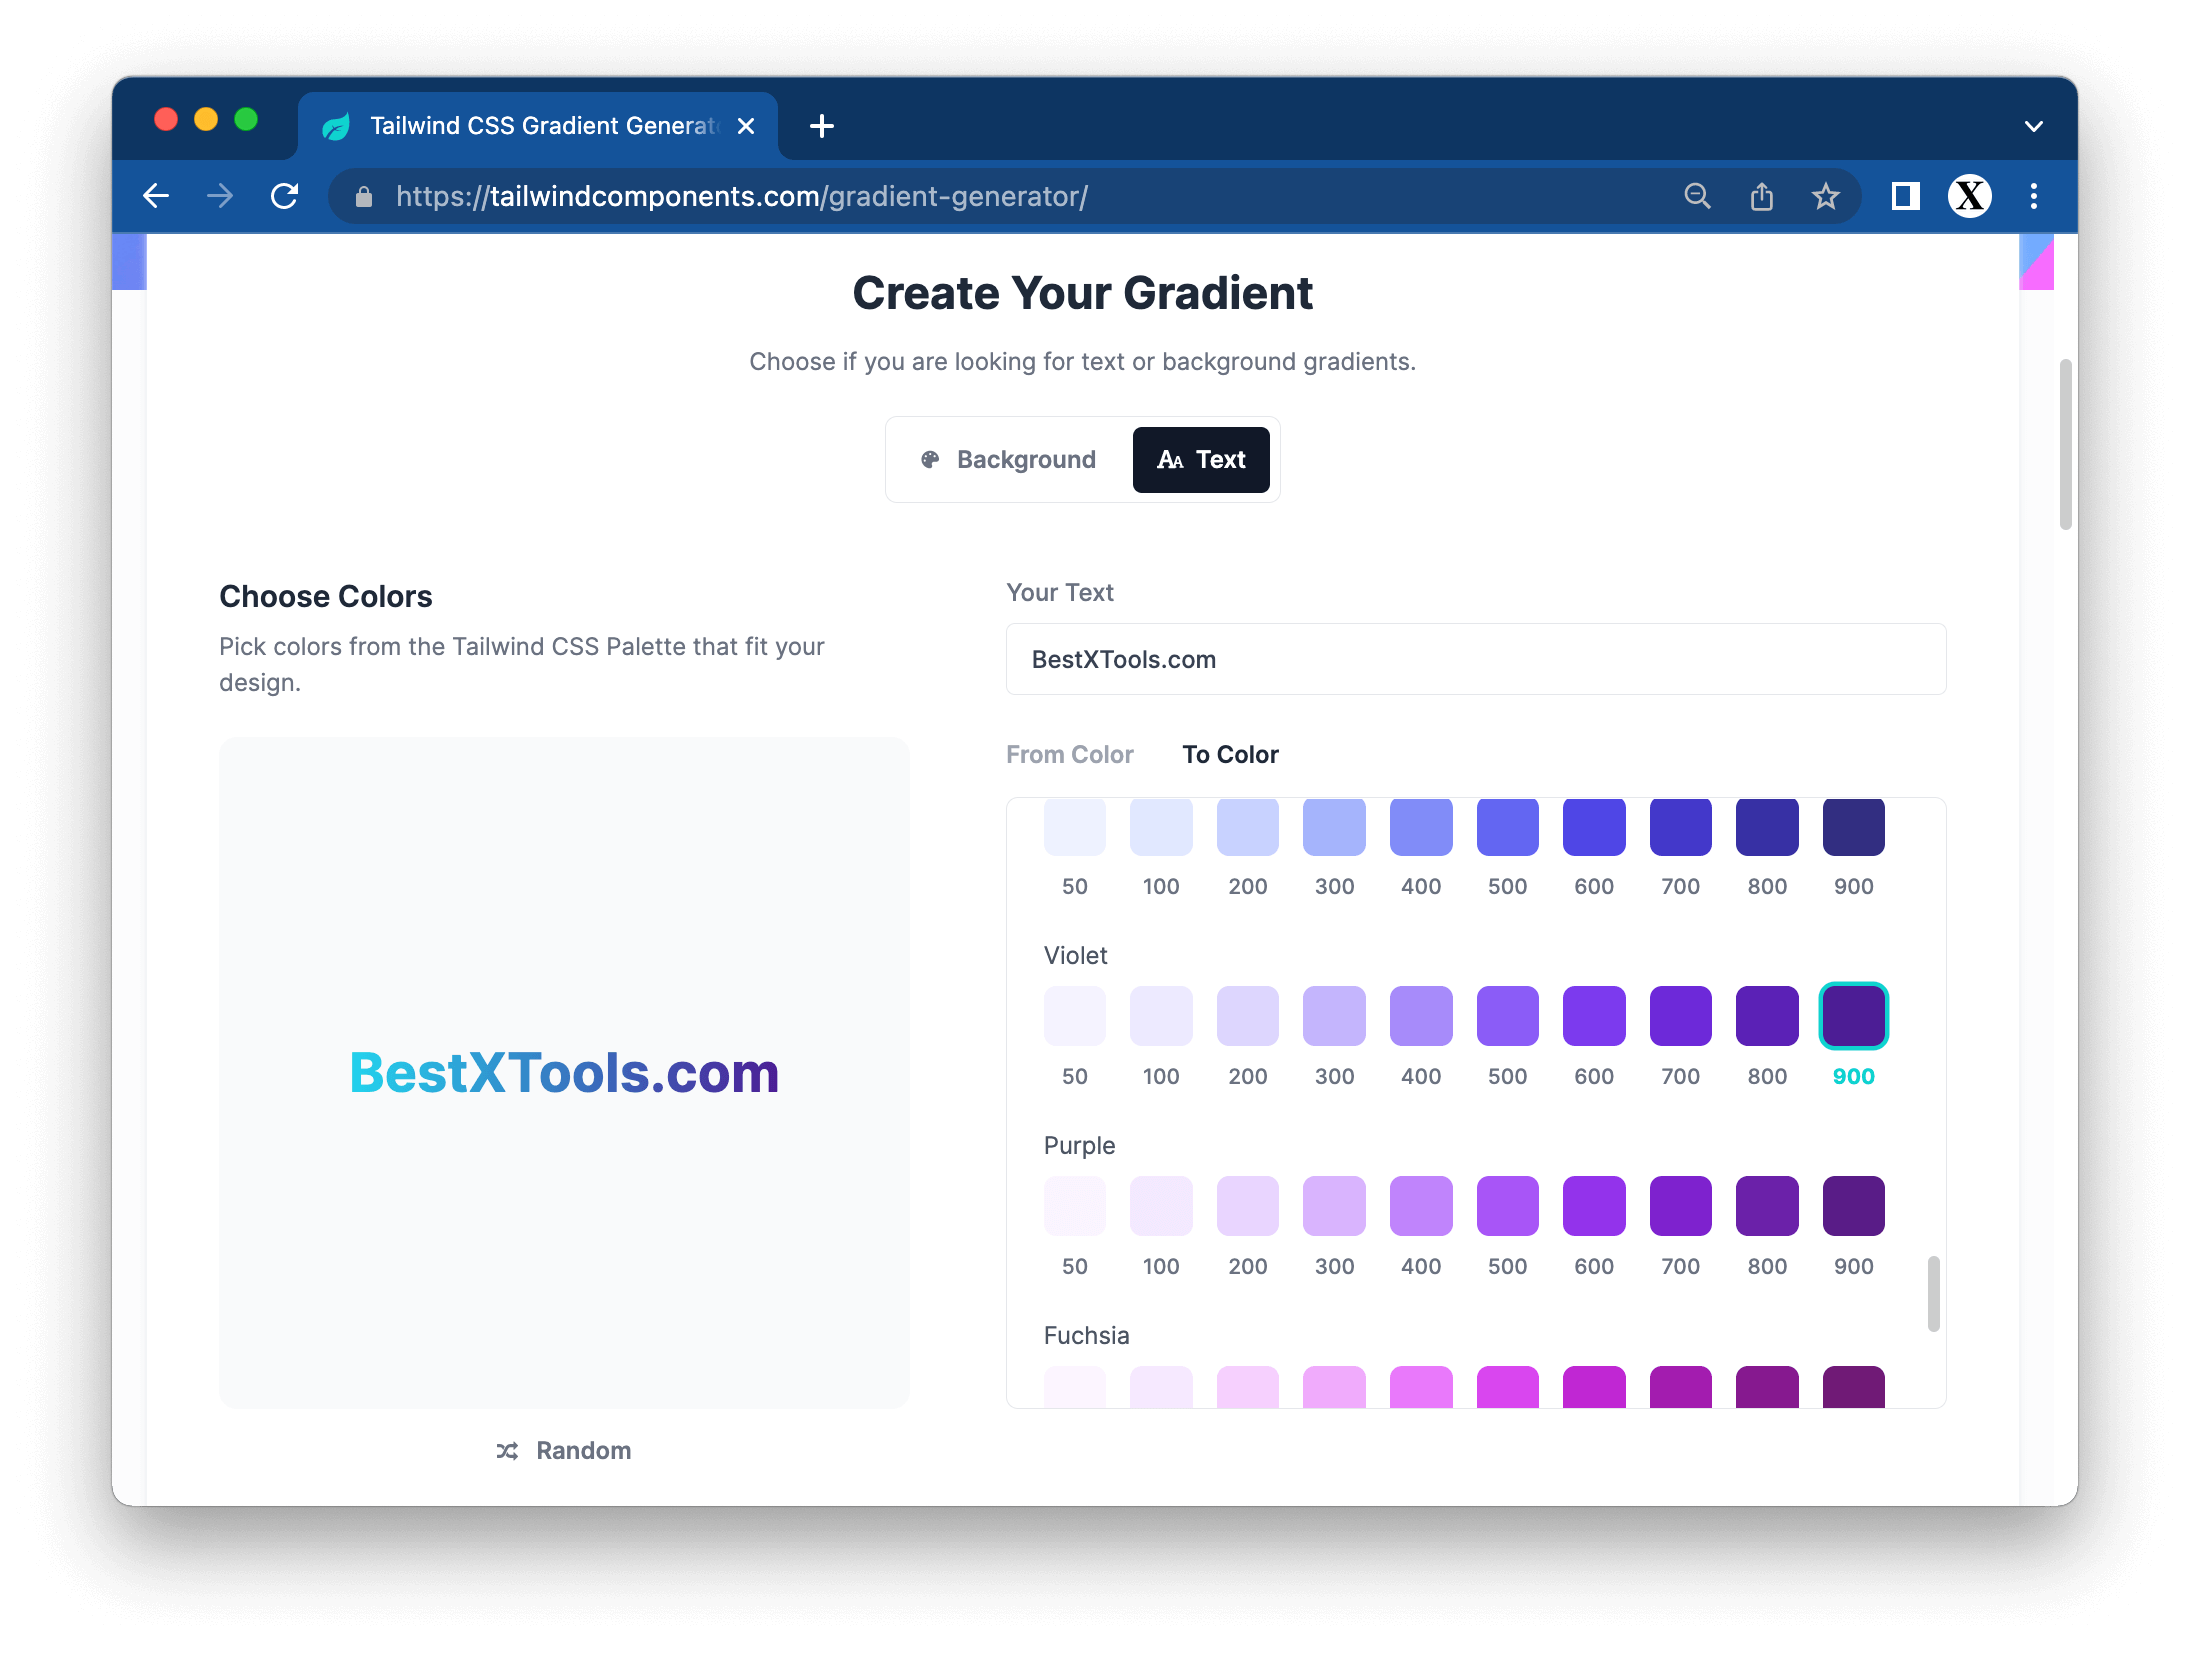The image size is (2190, 1654).
Task: Select the Text gradient mode
Action: [x=1201, y=460]
